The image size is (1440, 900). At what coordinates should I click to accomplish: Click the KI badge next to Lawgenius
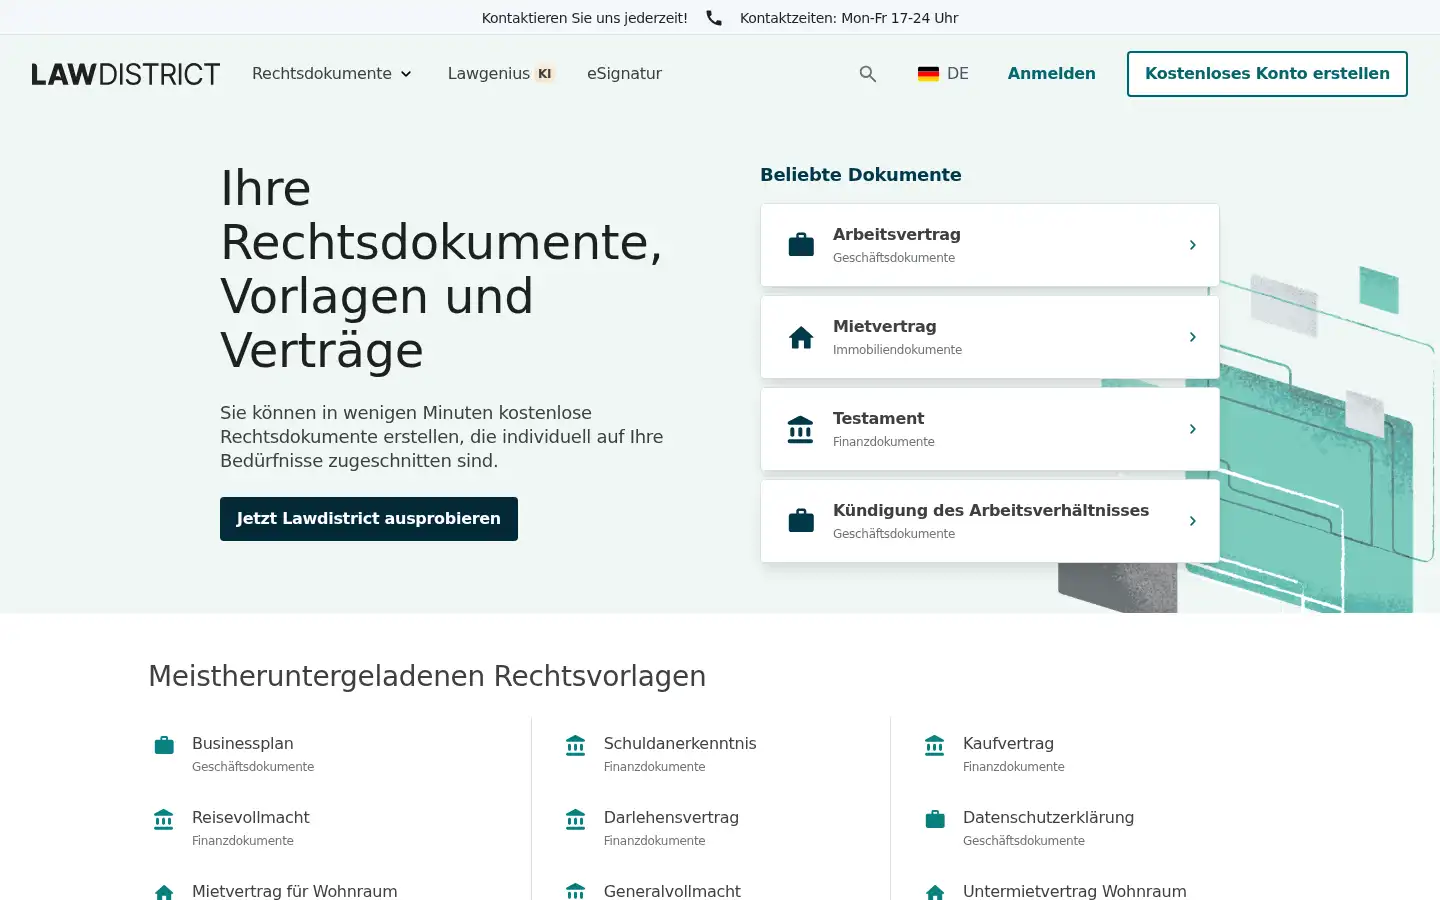click(545, 74)
